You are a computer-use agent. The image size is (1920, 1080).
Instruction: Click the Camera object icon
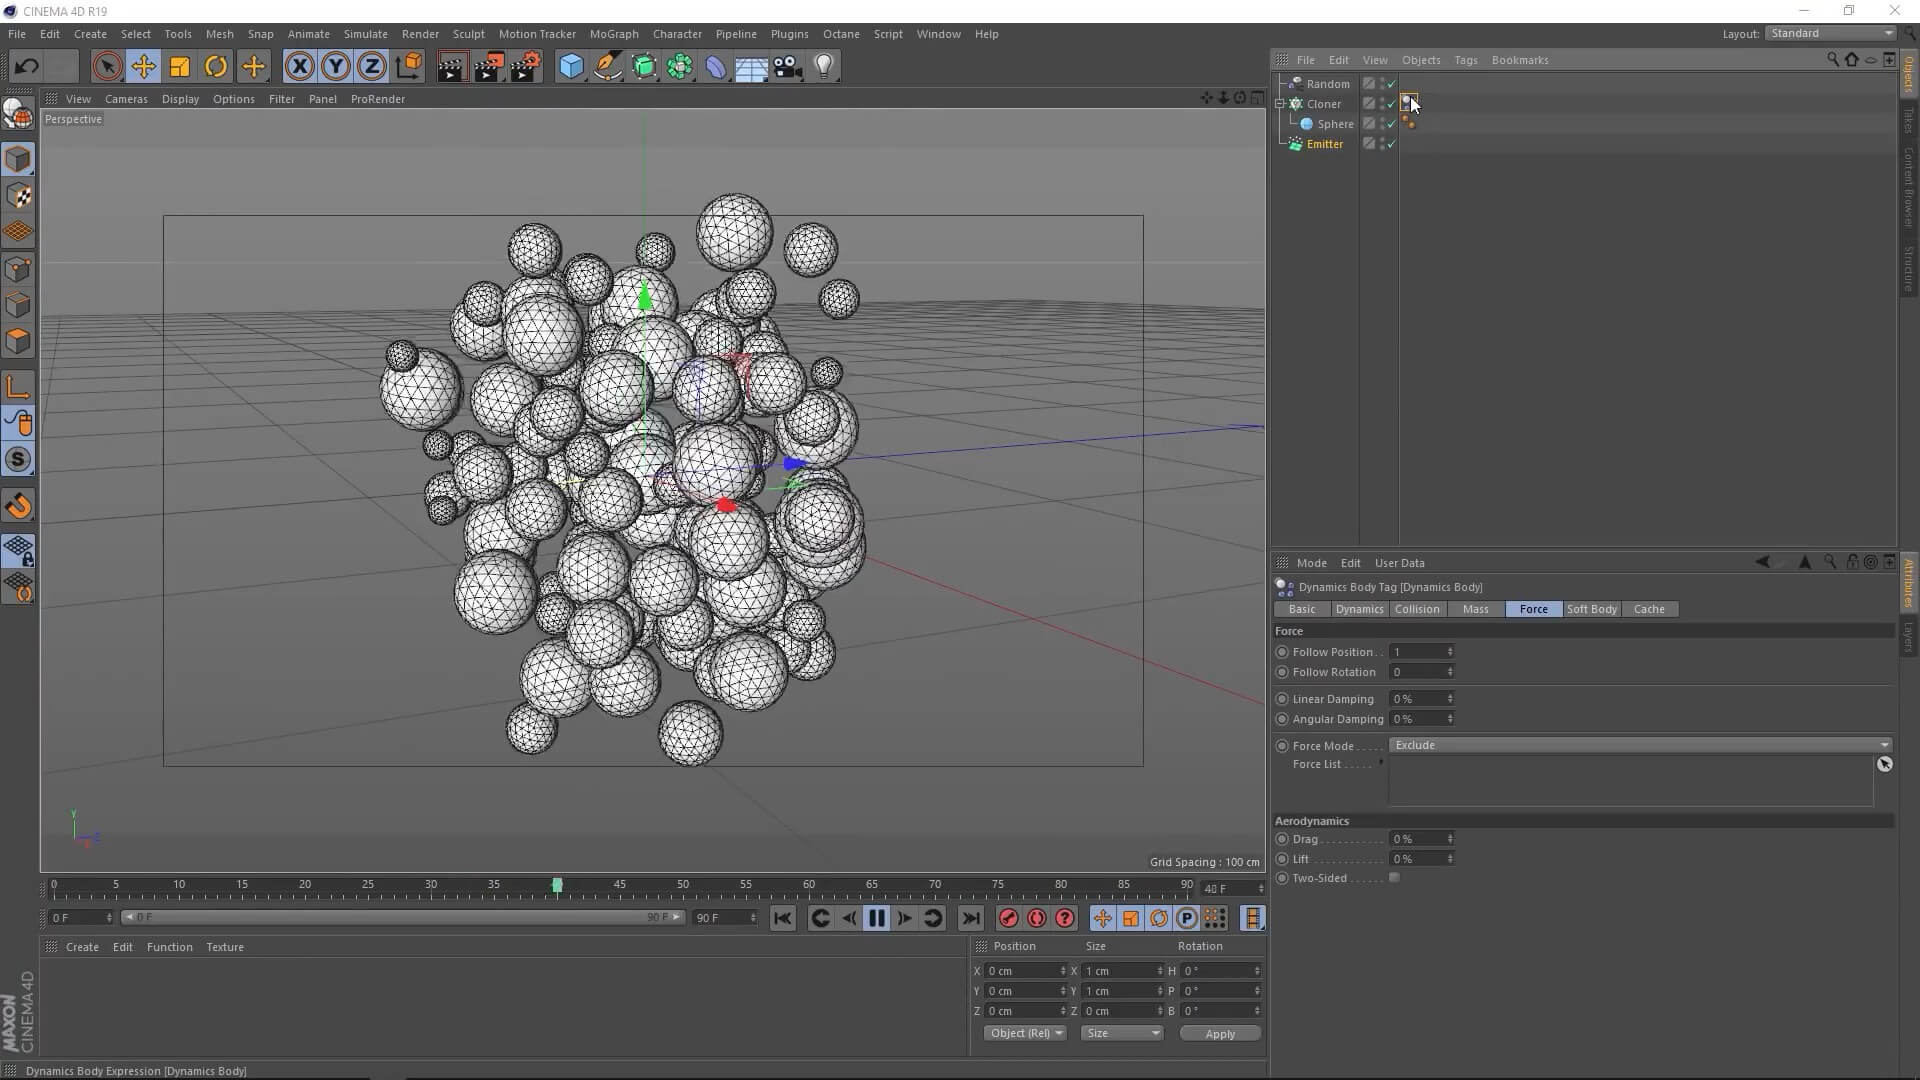(x=788, y=67)
